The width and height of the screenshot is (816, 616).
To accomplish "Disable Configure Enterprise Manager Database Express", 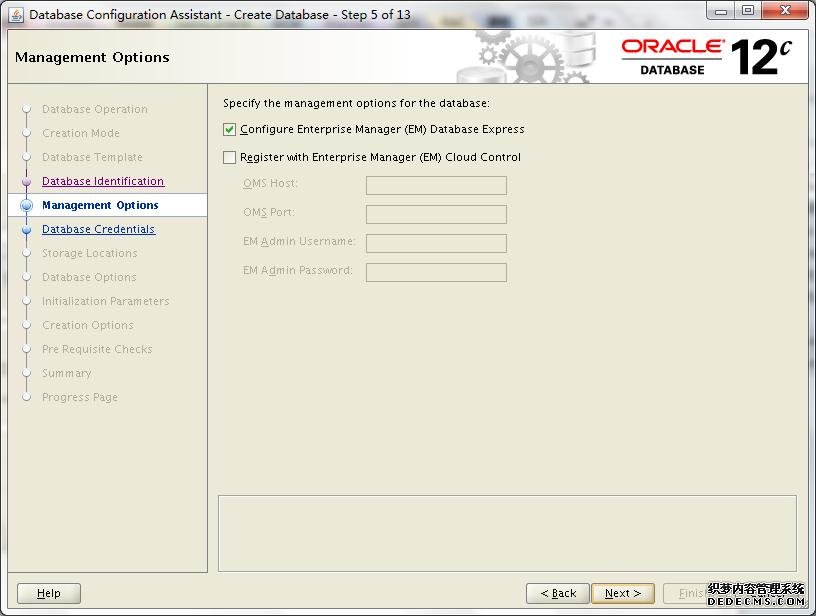I will (230, 129).
